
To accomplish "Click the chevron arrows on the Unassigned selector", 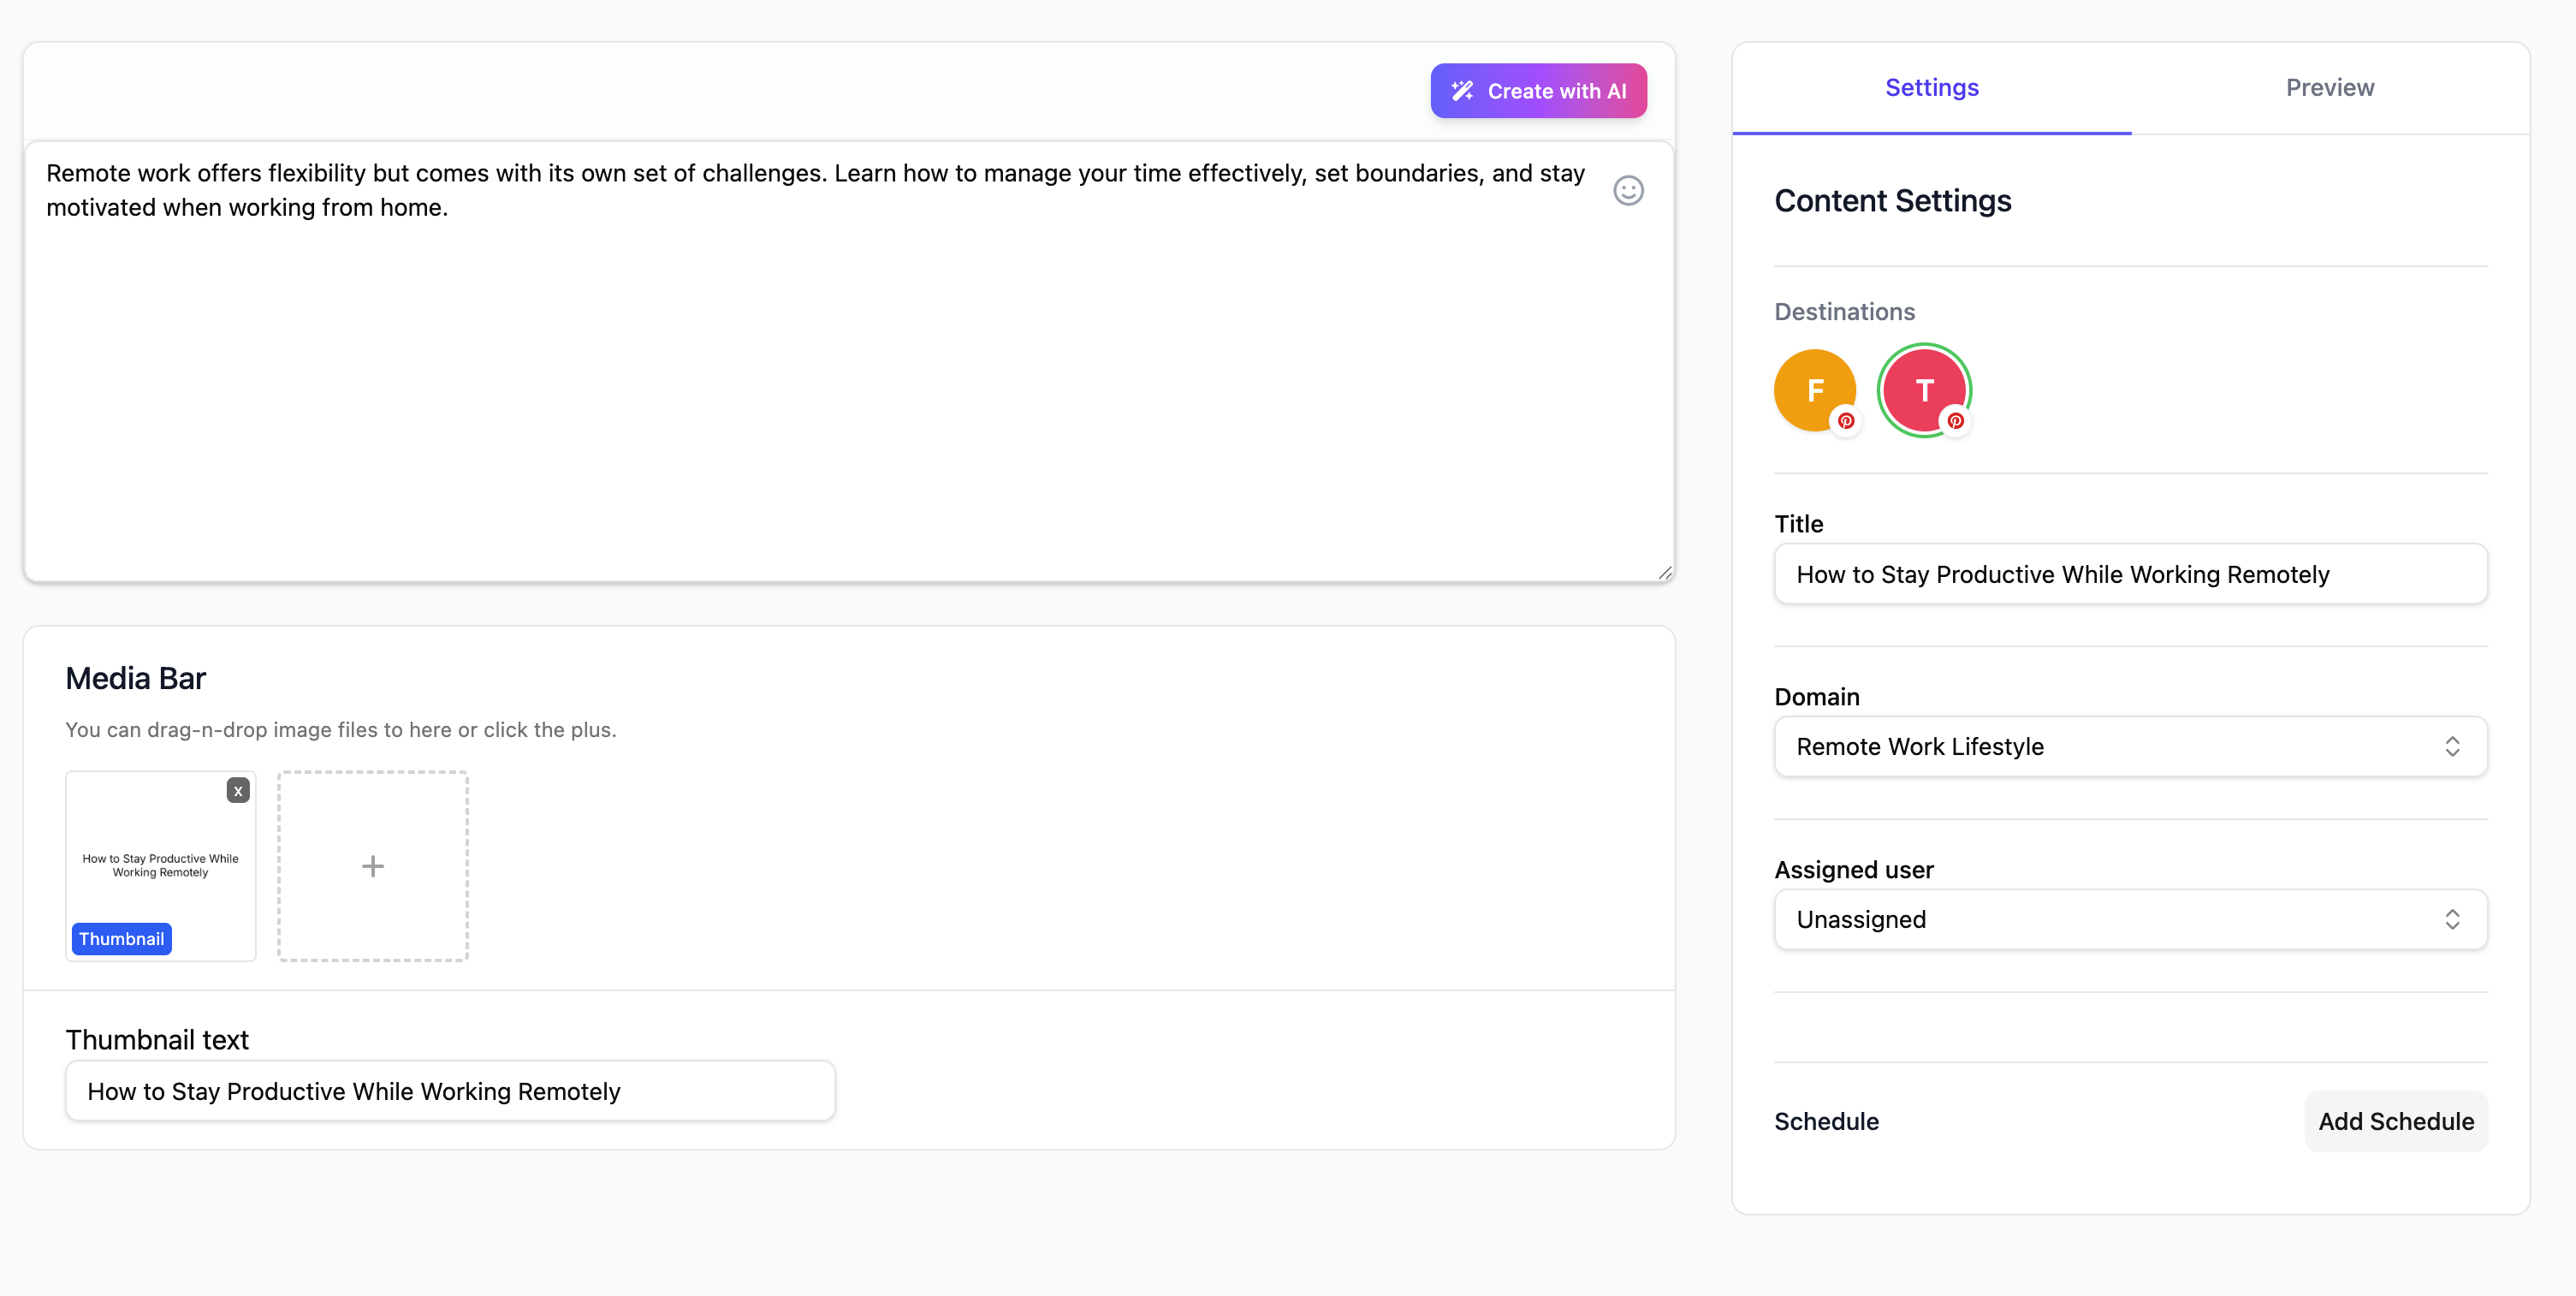I will tap(2452, 919).
